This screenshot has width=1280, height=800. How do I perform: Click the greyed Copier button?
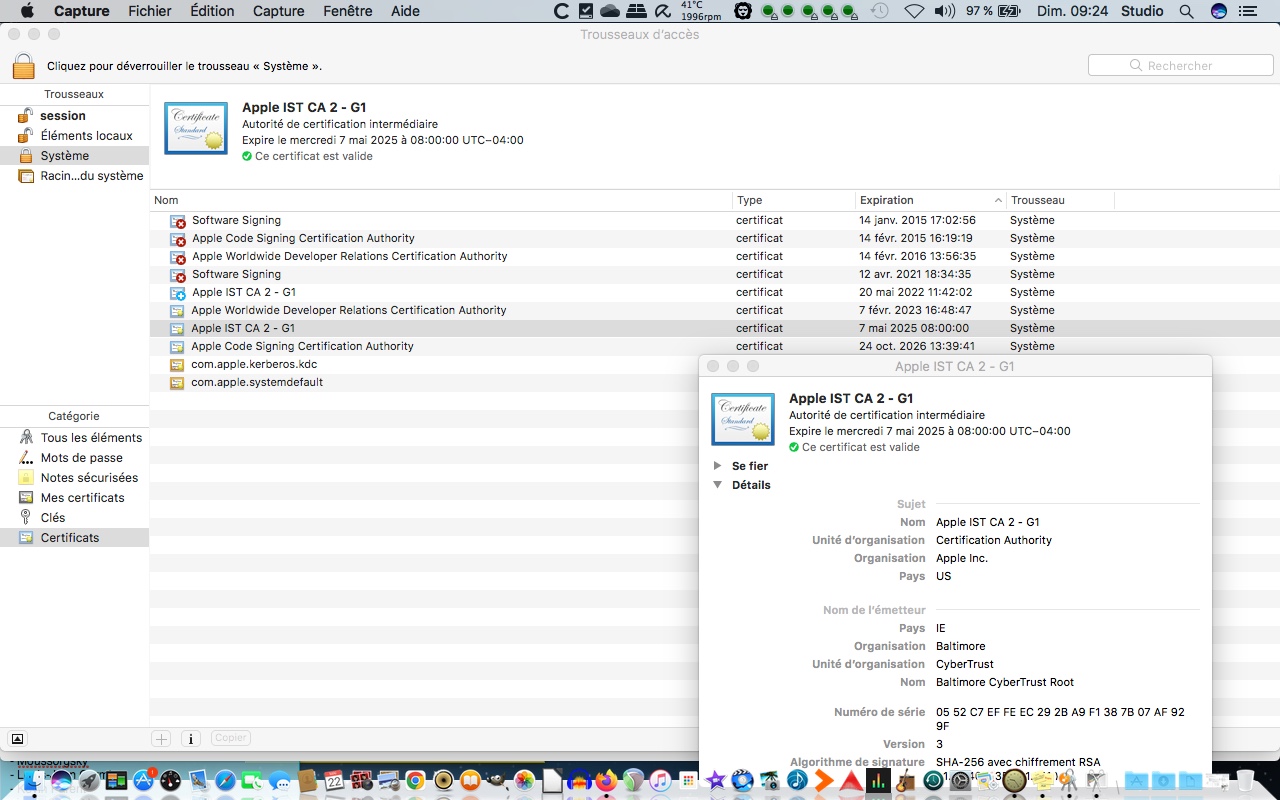coord(230,738)
